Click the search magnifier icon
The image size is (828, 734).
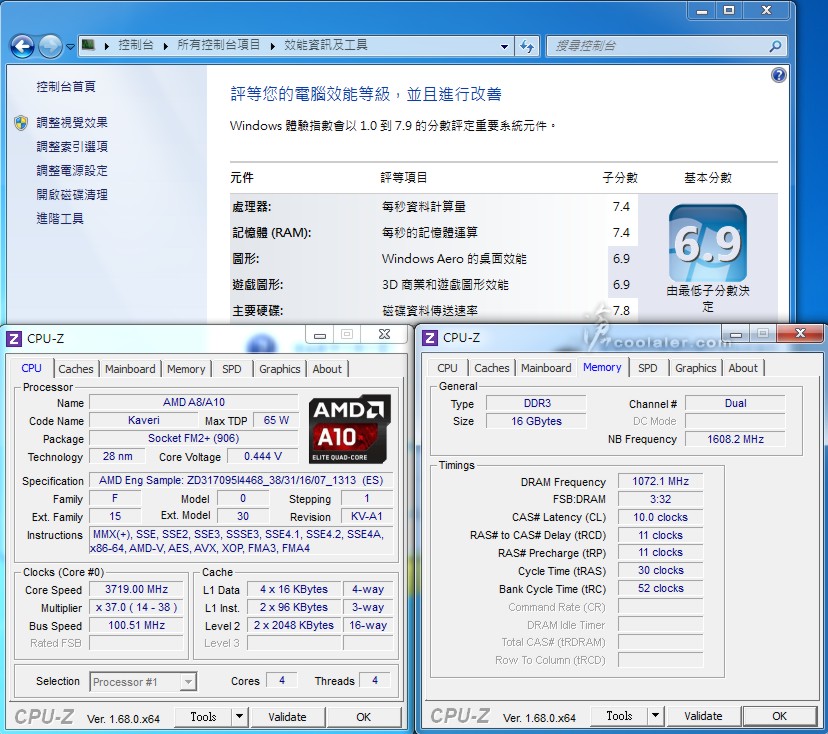pos(775,46)
